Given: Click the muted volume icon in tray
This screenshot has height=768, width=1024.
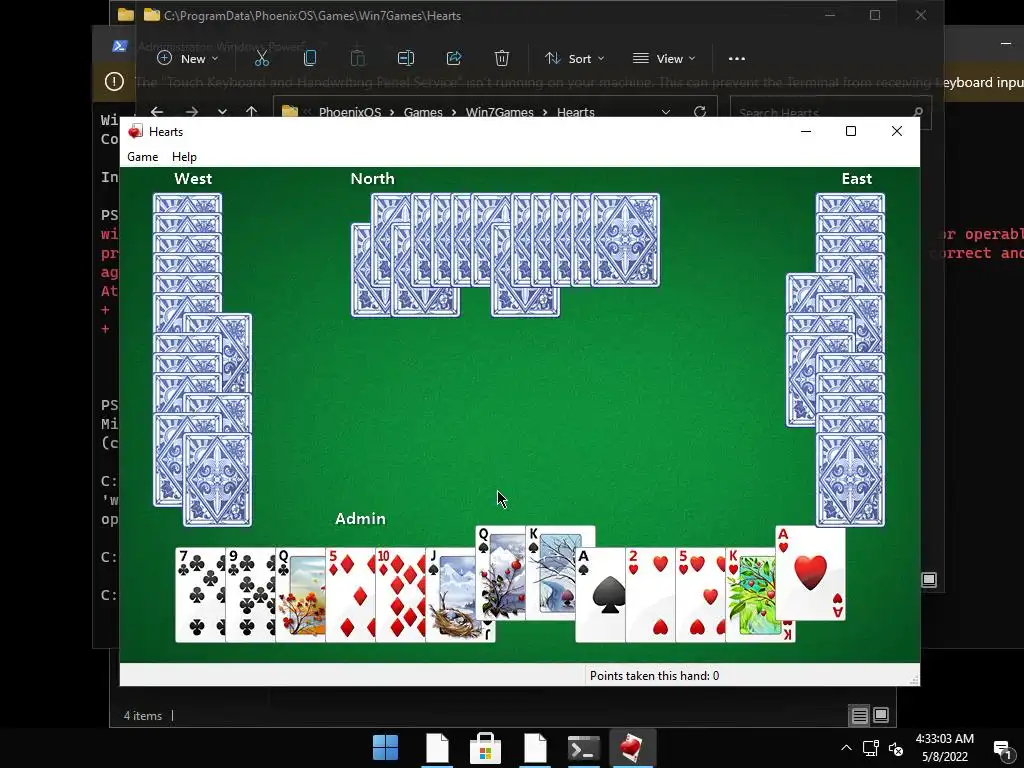Looking at the screenshot, I should [896, 748].
